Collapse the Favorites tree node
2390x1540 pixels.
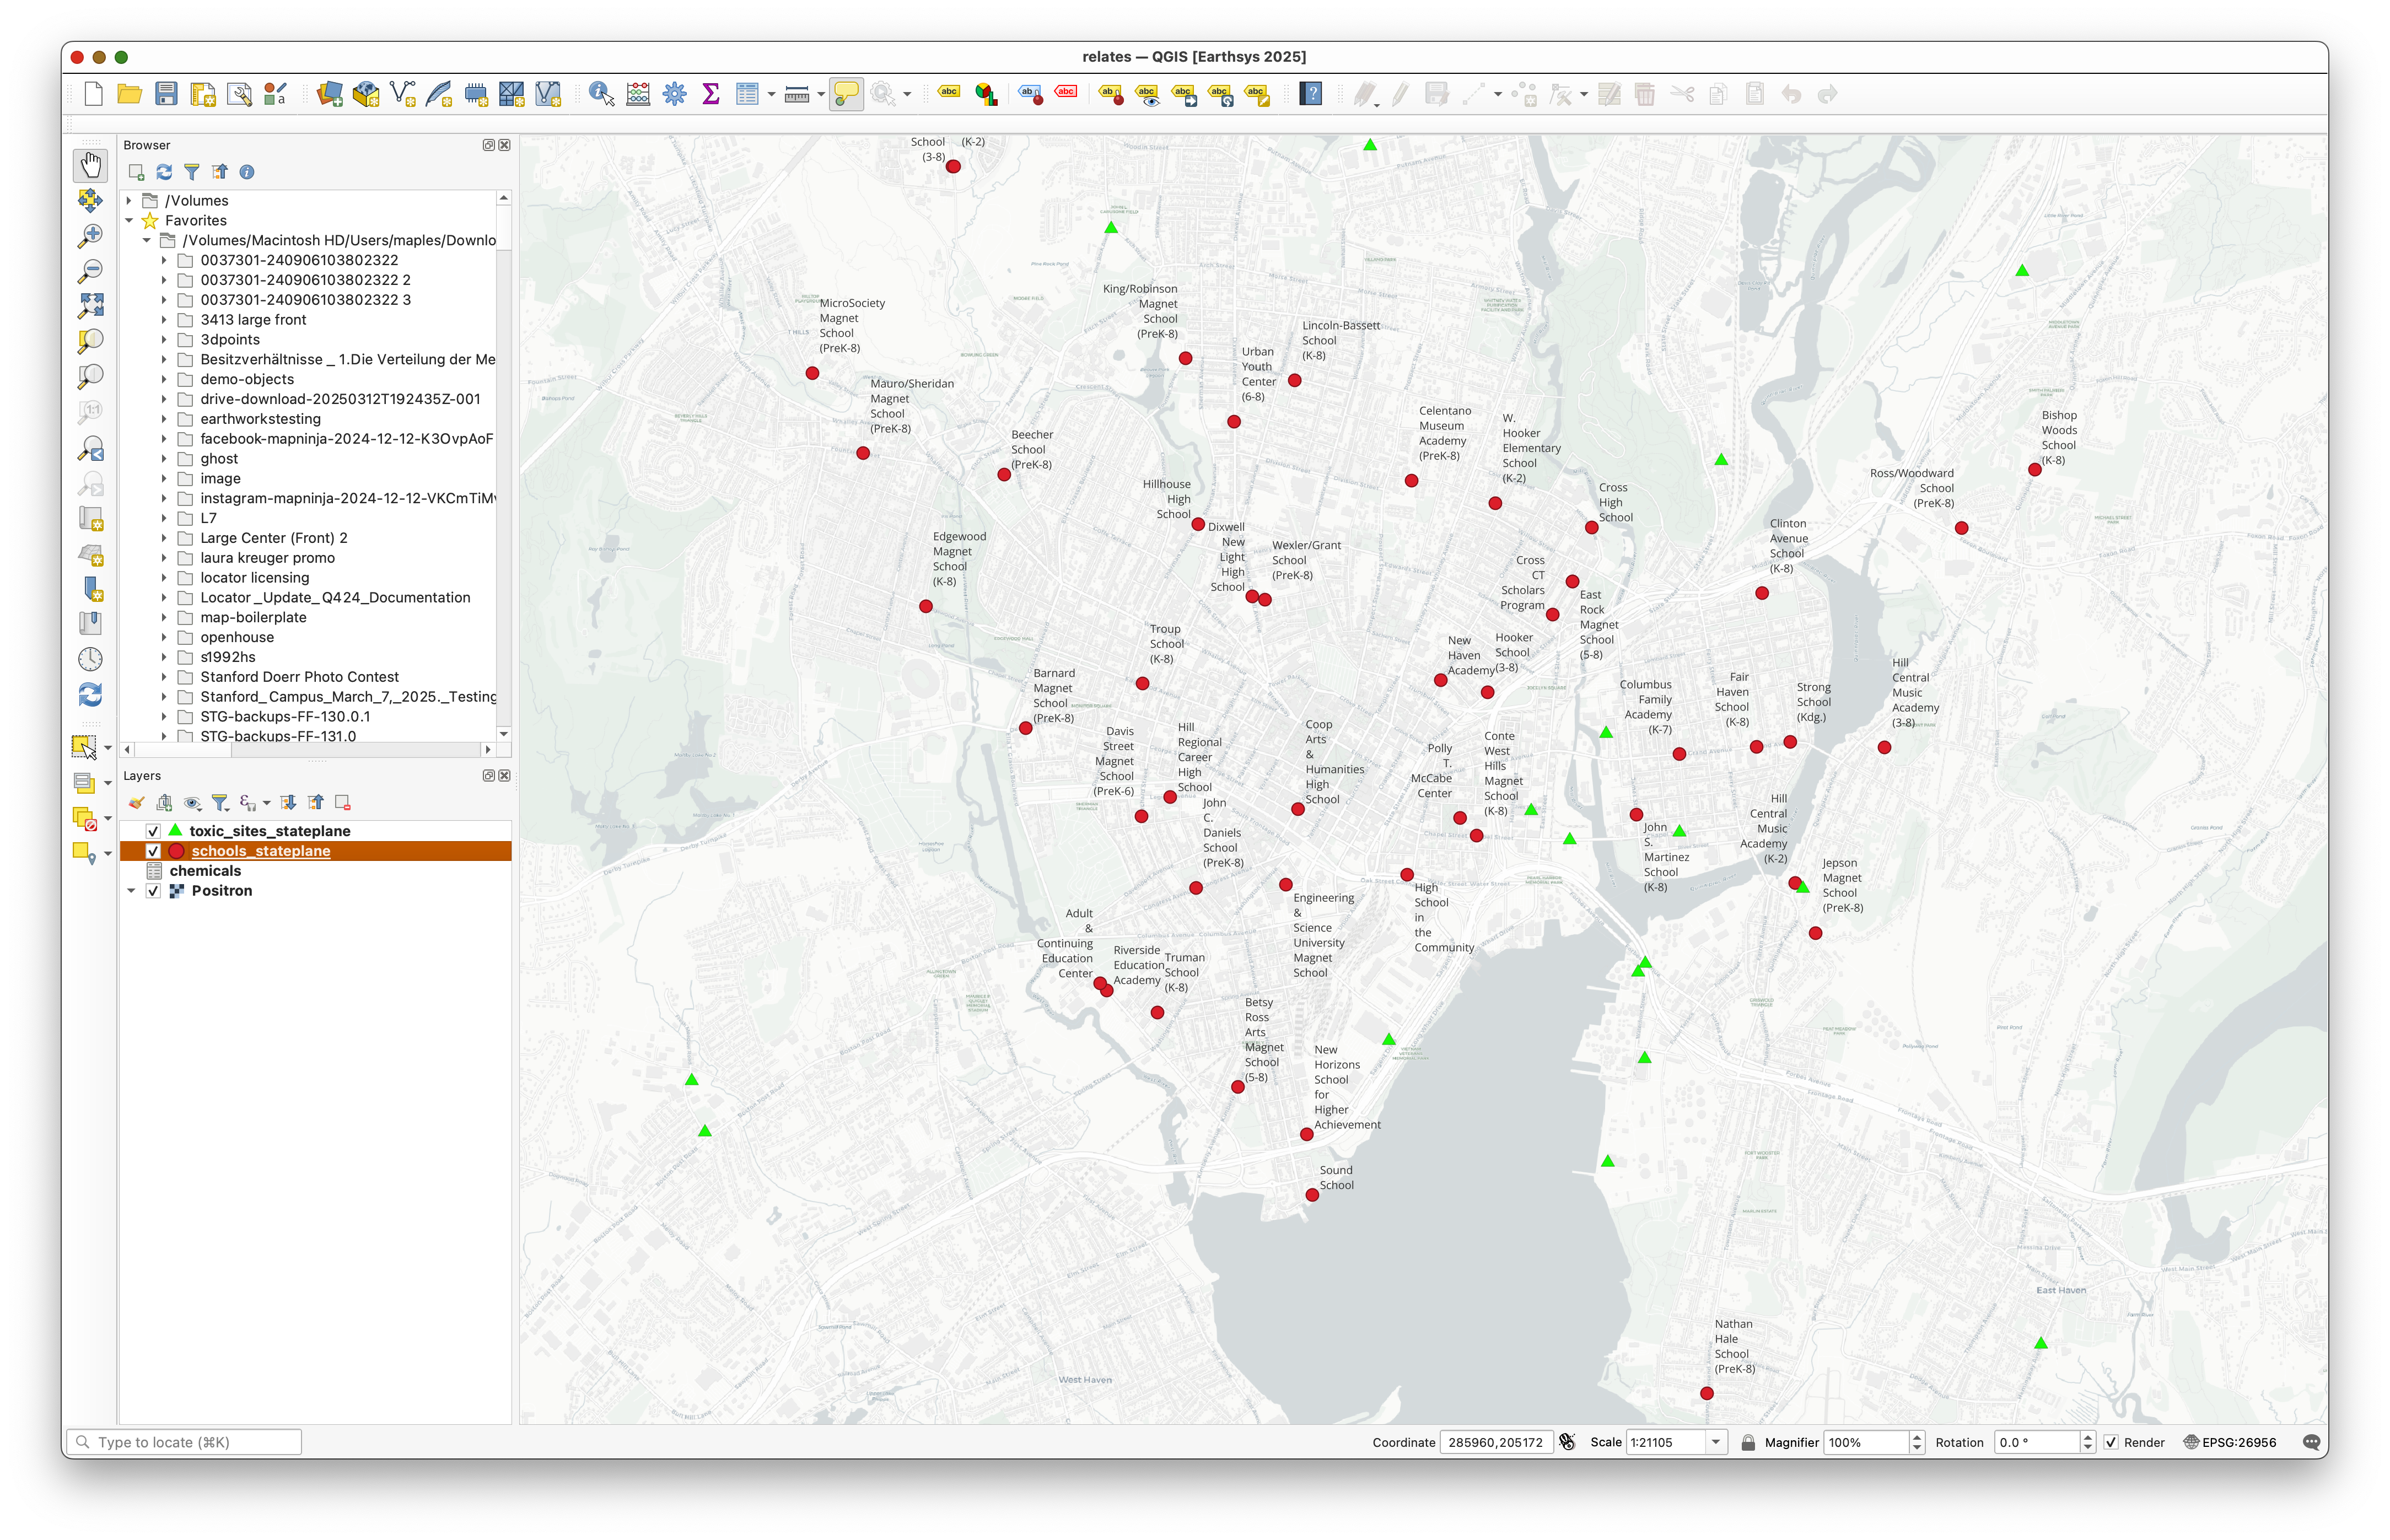[129, 221]
